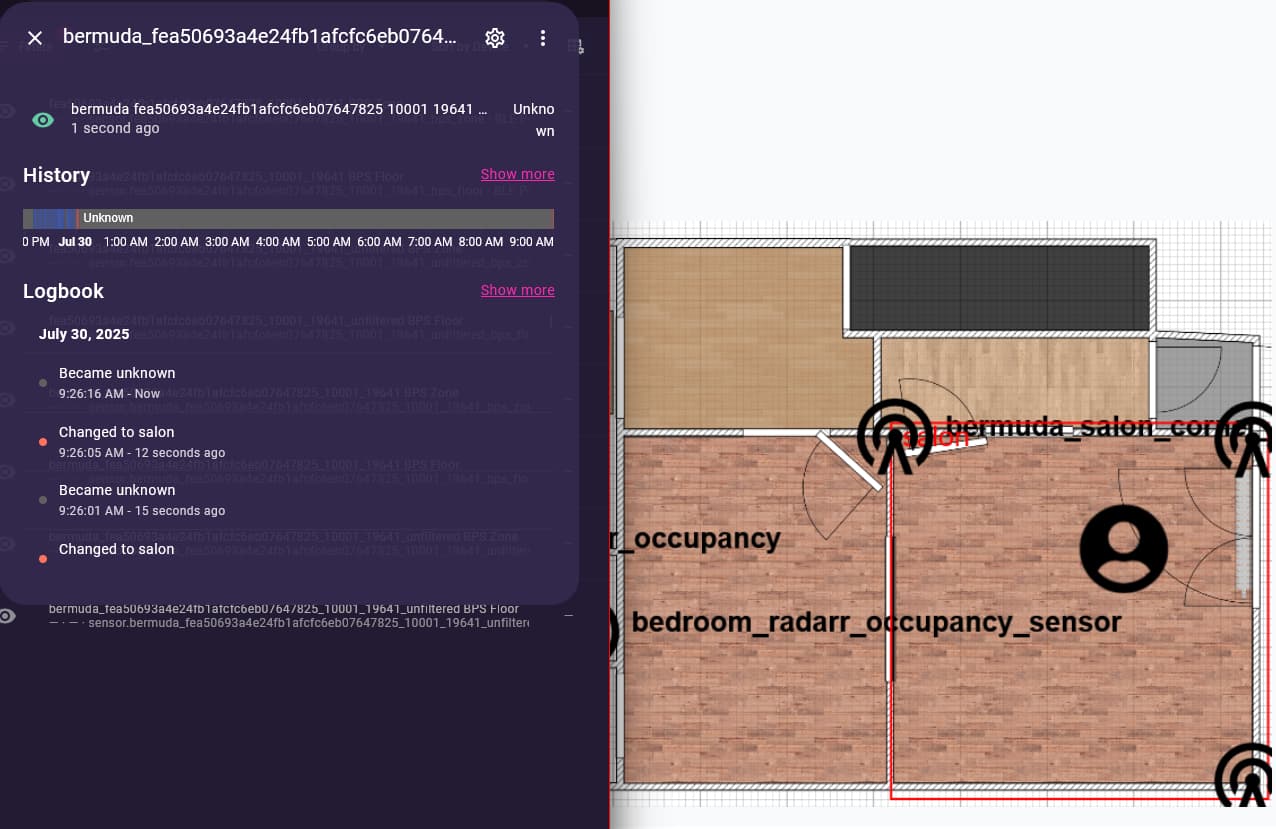Image resolution: width=1276 pixels, height=829 pixels.
Task: Show more in the History section
Action: pyautogui.click(x=517, y=174)
